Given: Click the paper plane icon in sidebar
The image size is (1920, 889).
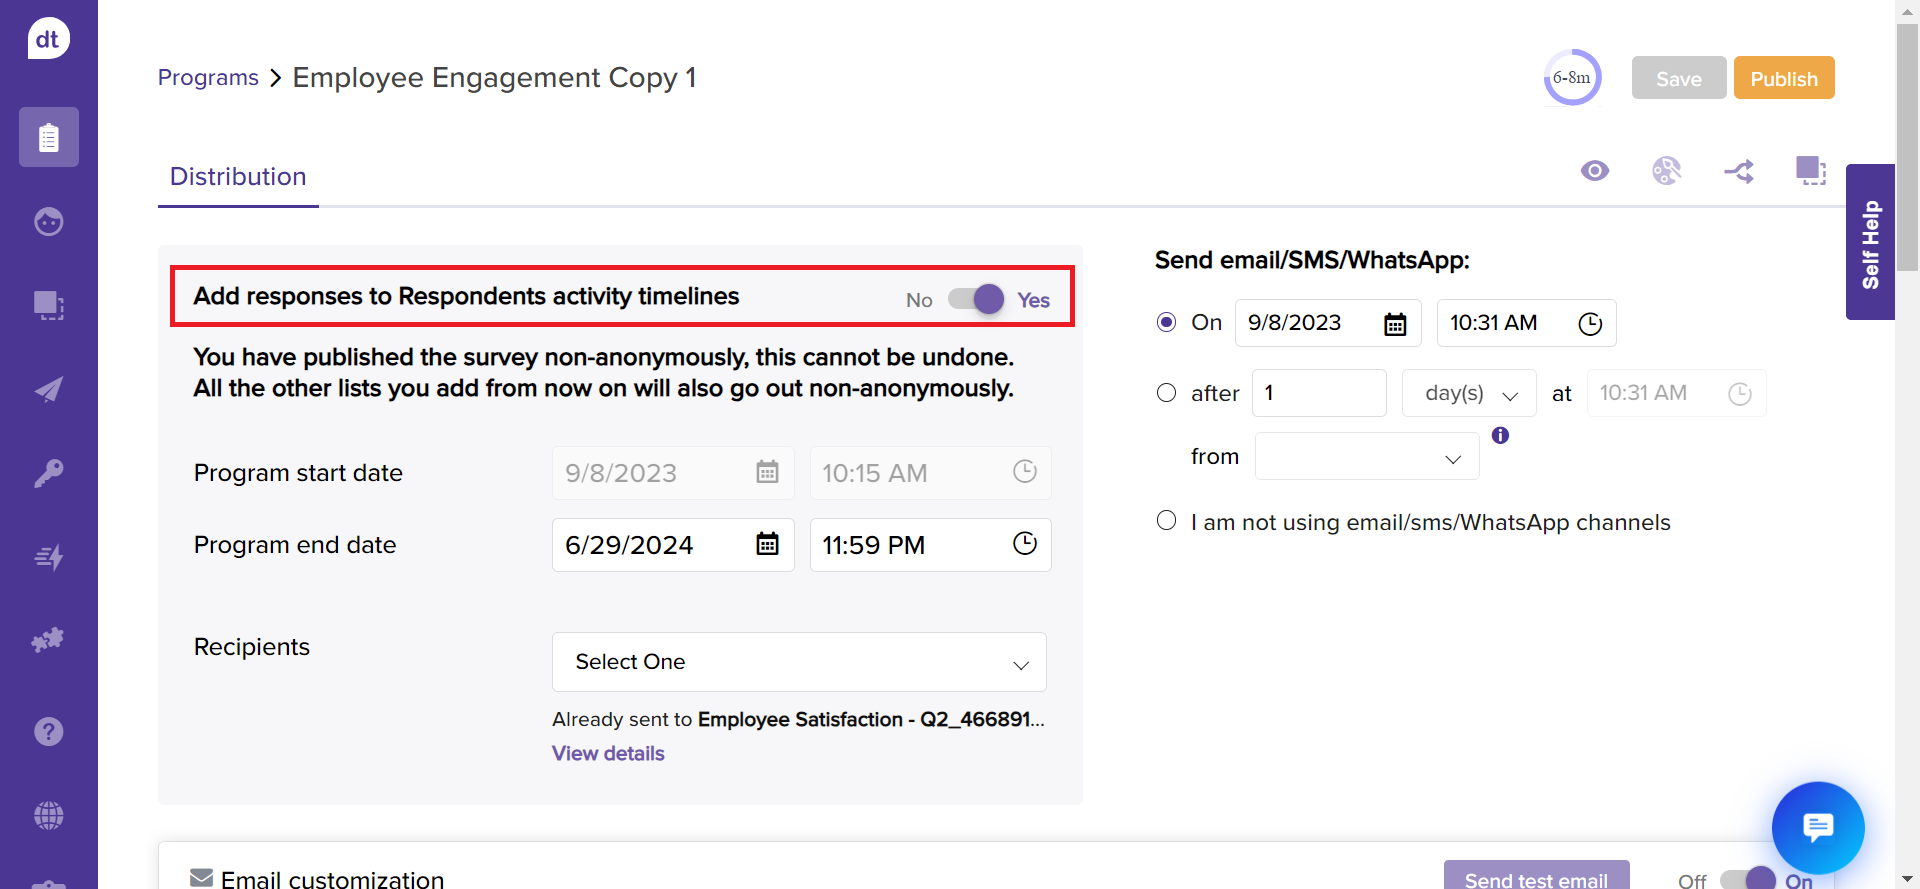Looking at the screenshot, I should [x=48, y=389].
